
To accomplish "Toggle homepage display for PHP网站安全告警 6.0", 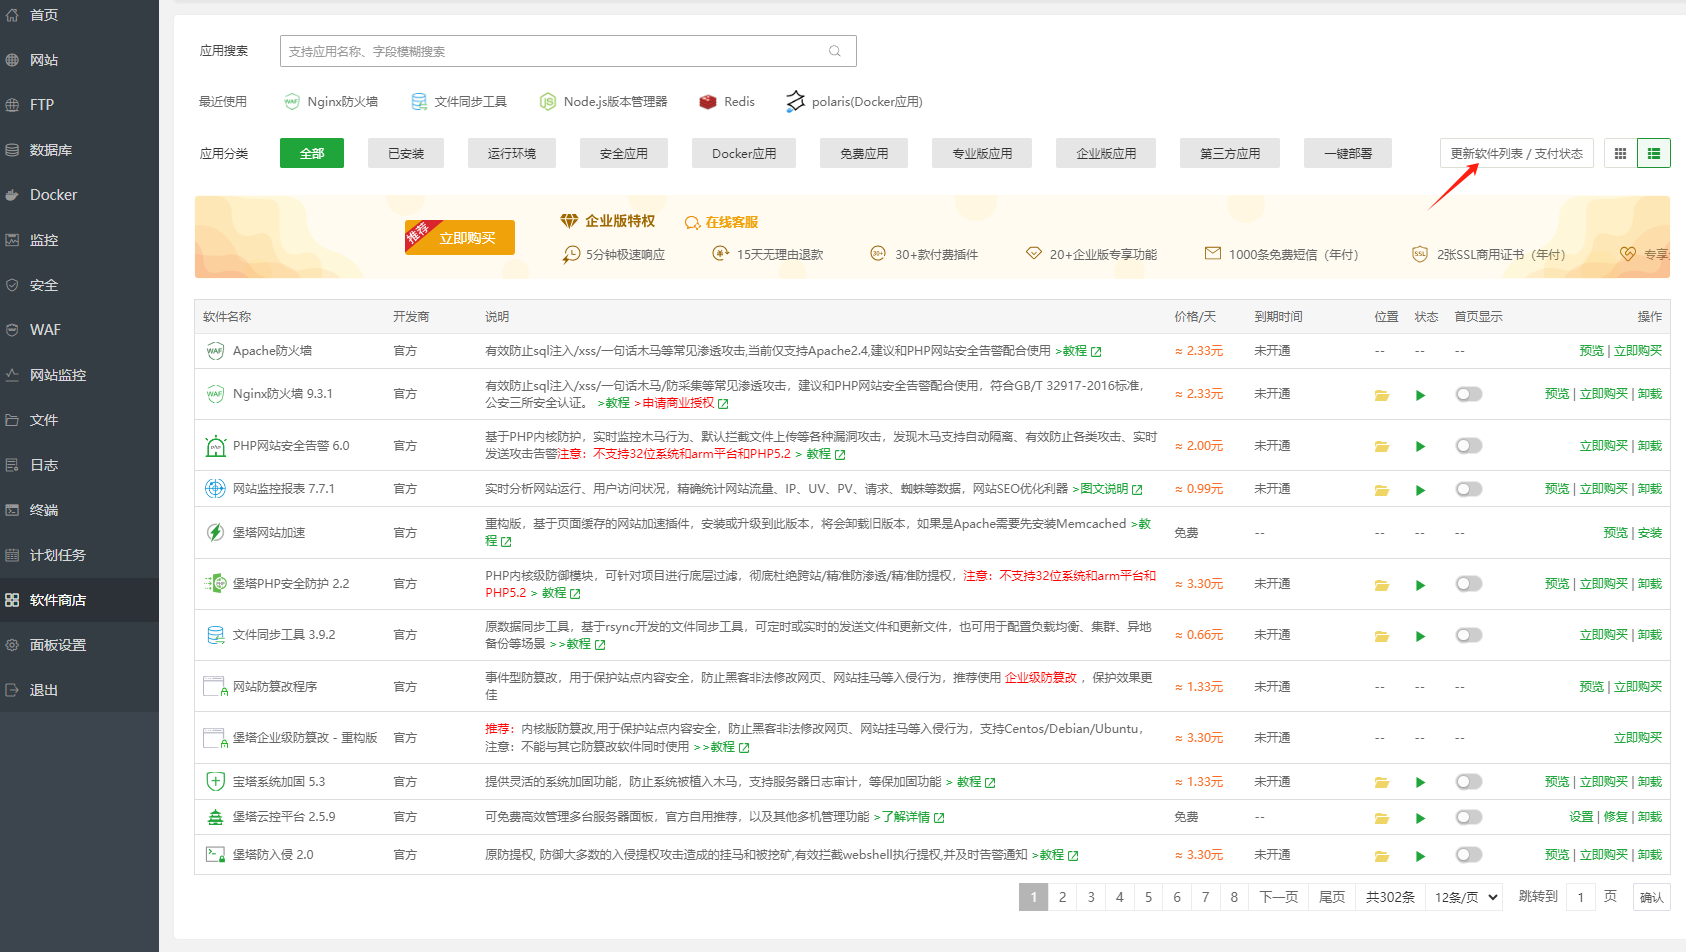I will coord(1468,445).
